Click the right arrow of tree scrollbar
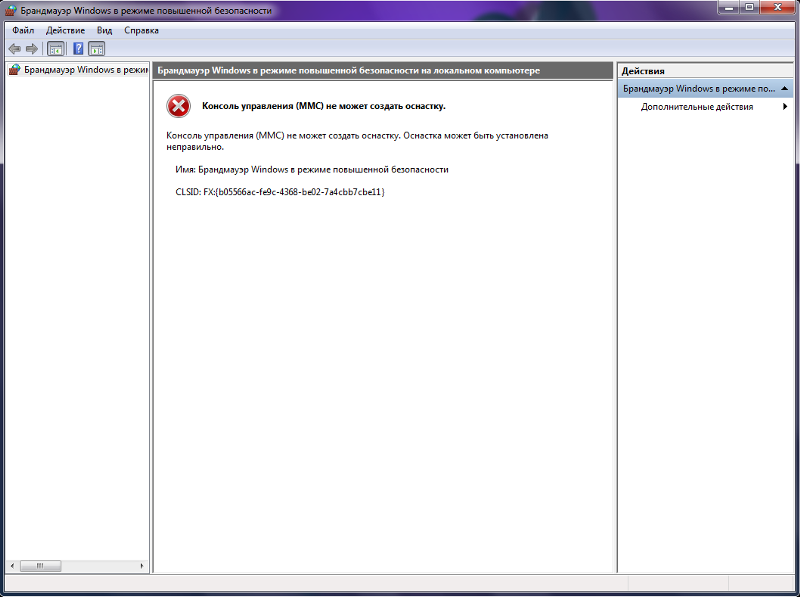Image resolution: width=800 pixels, height=597 pixels. [x=142, y=565]
